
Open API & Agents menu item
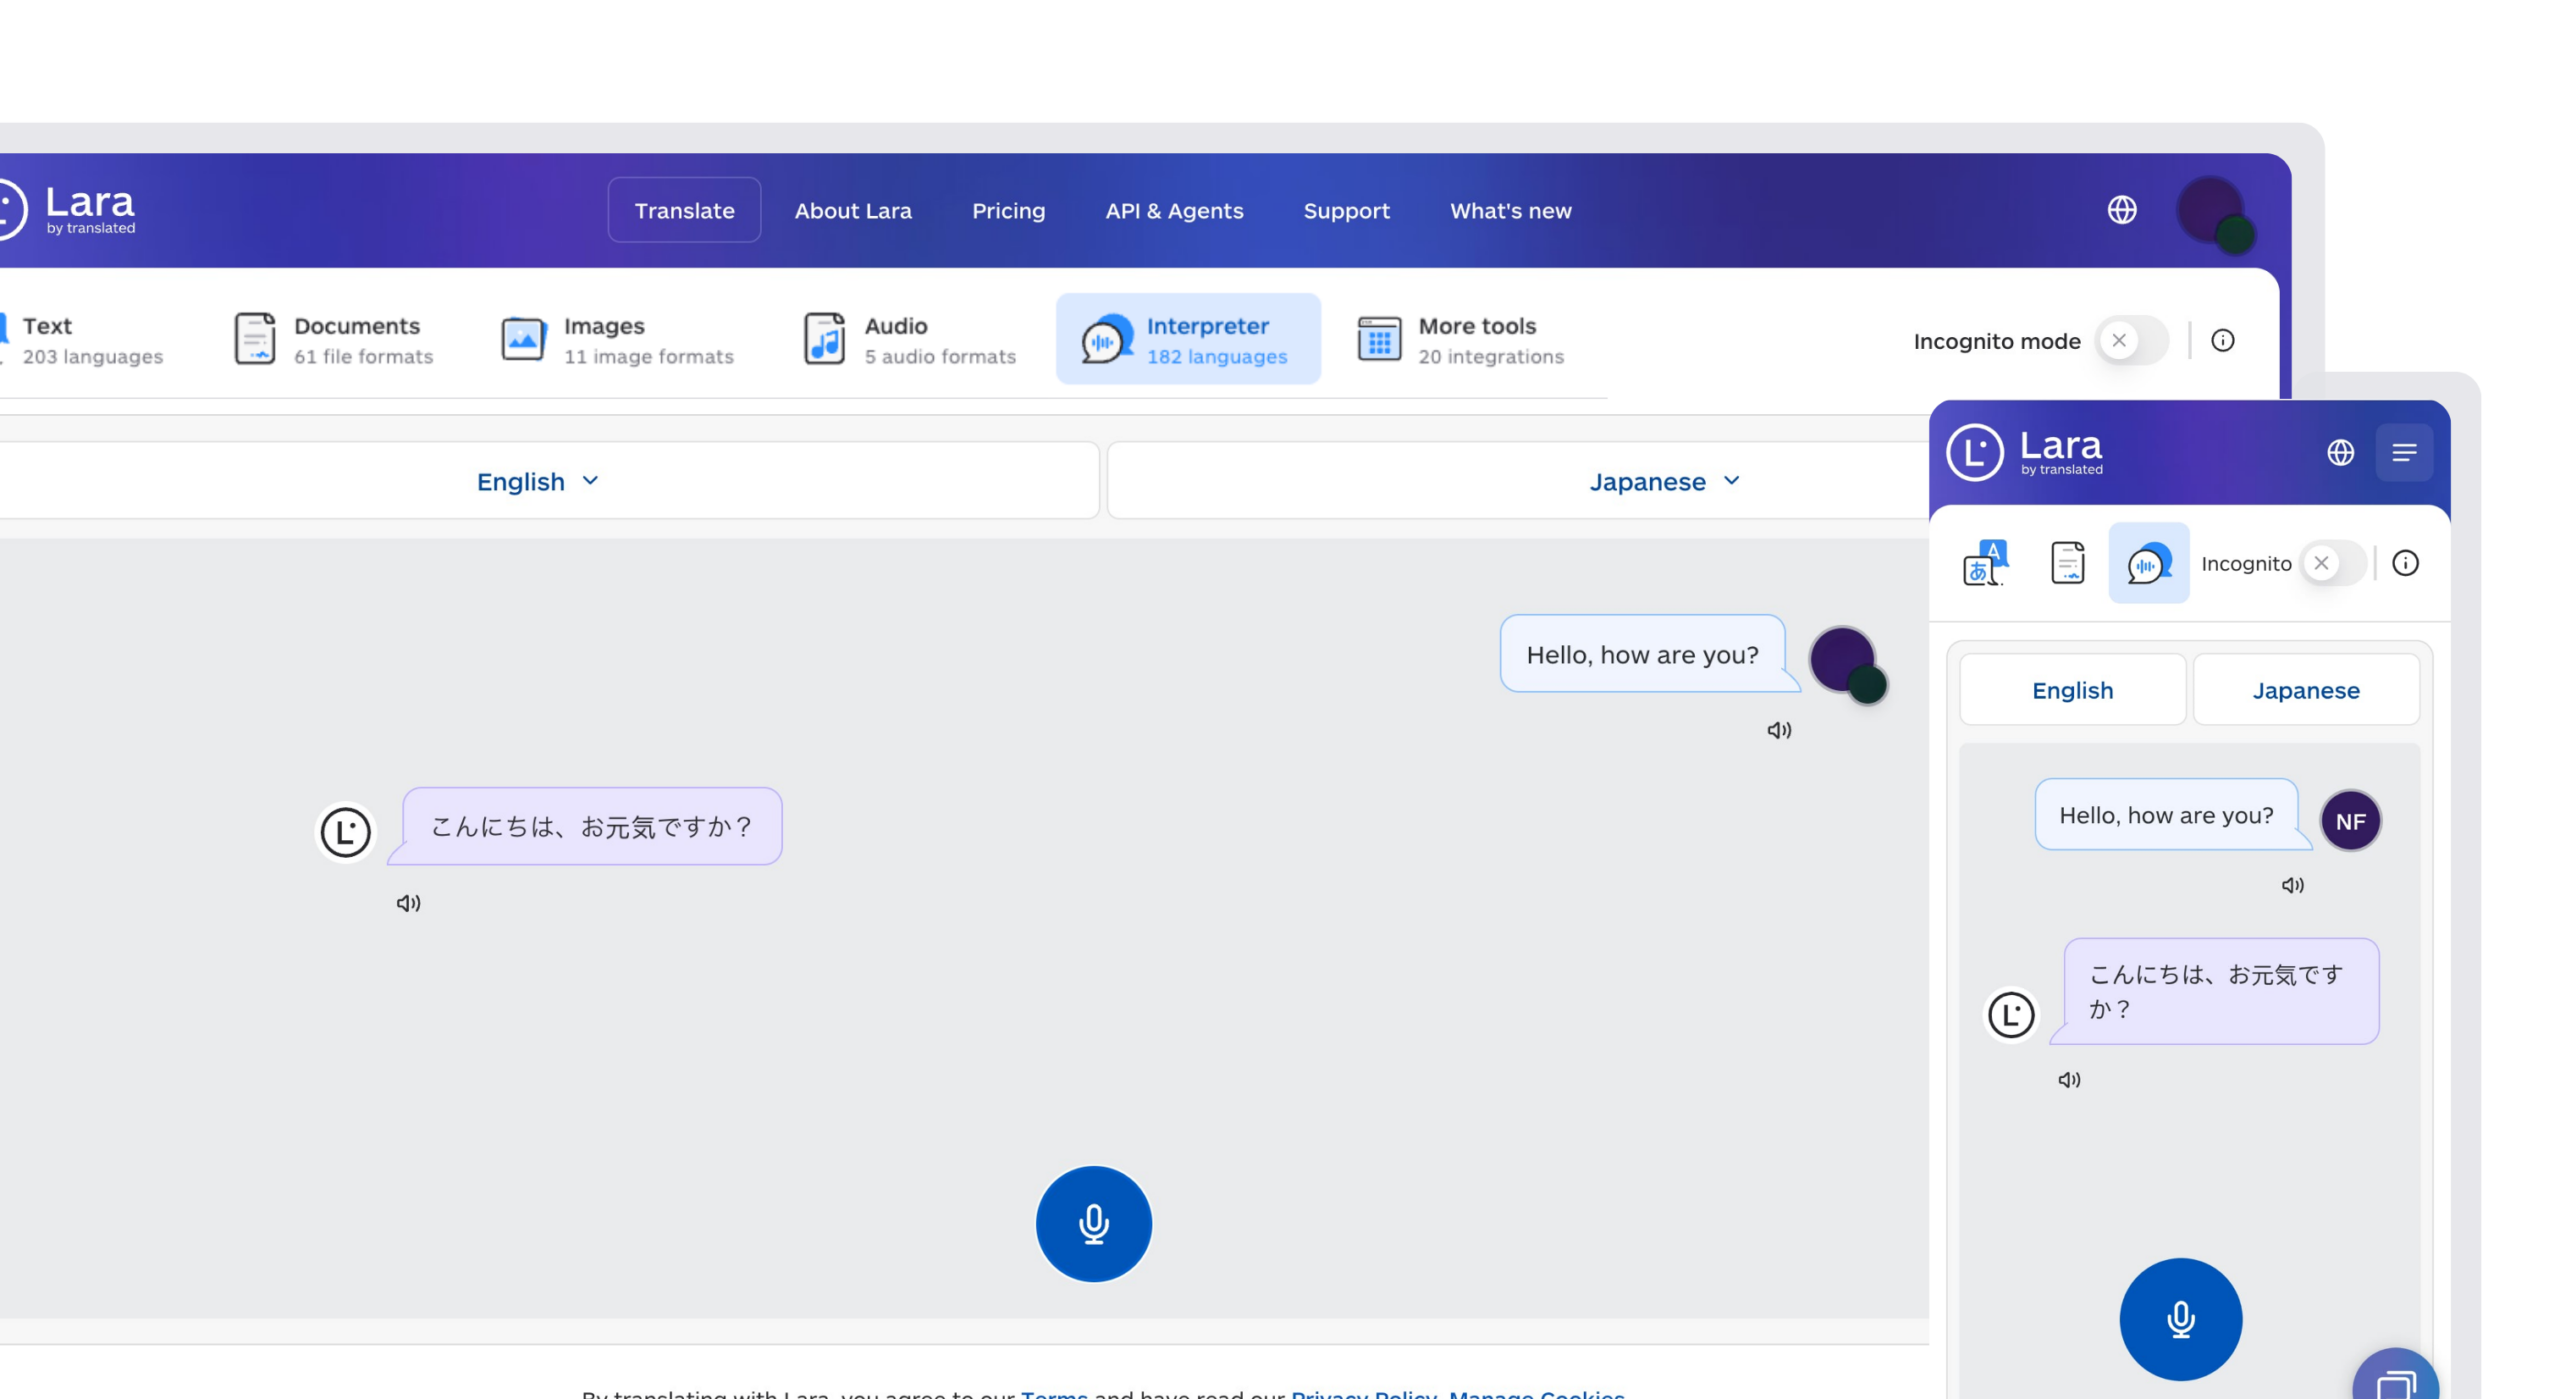[x=1174, y=210]
